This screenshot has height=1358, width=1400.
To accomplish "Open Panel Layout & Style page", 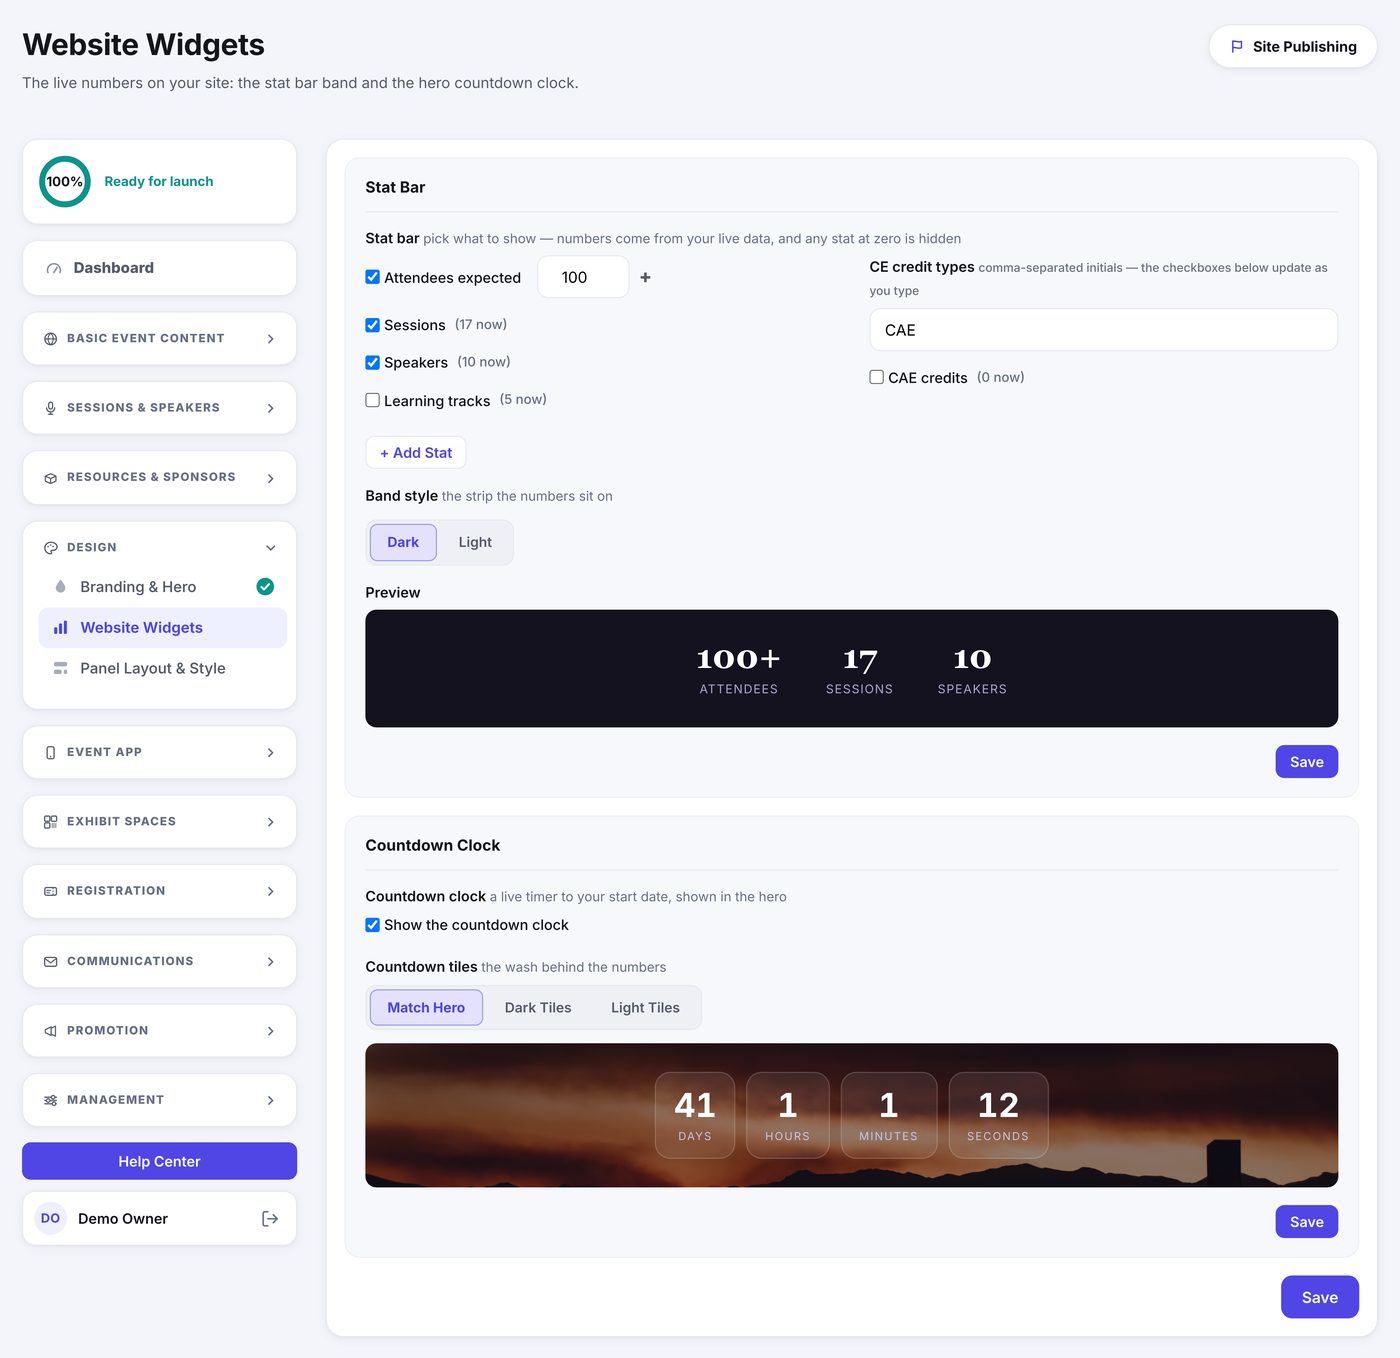I will point(163,668).
